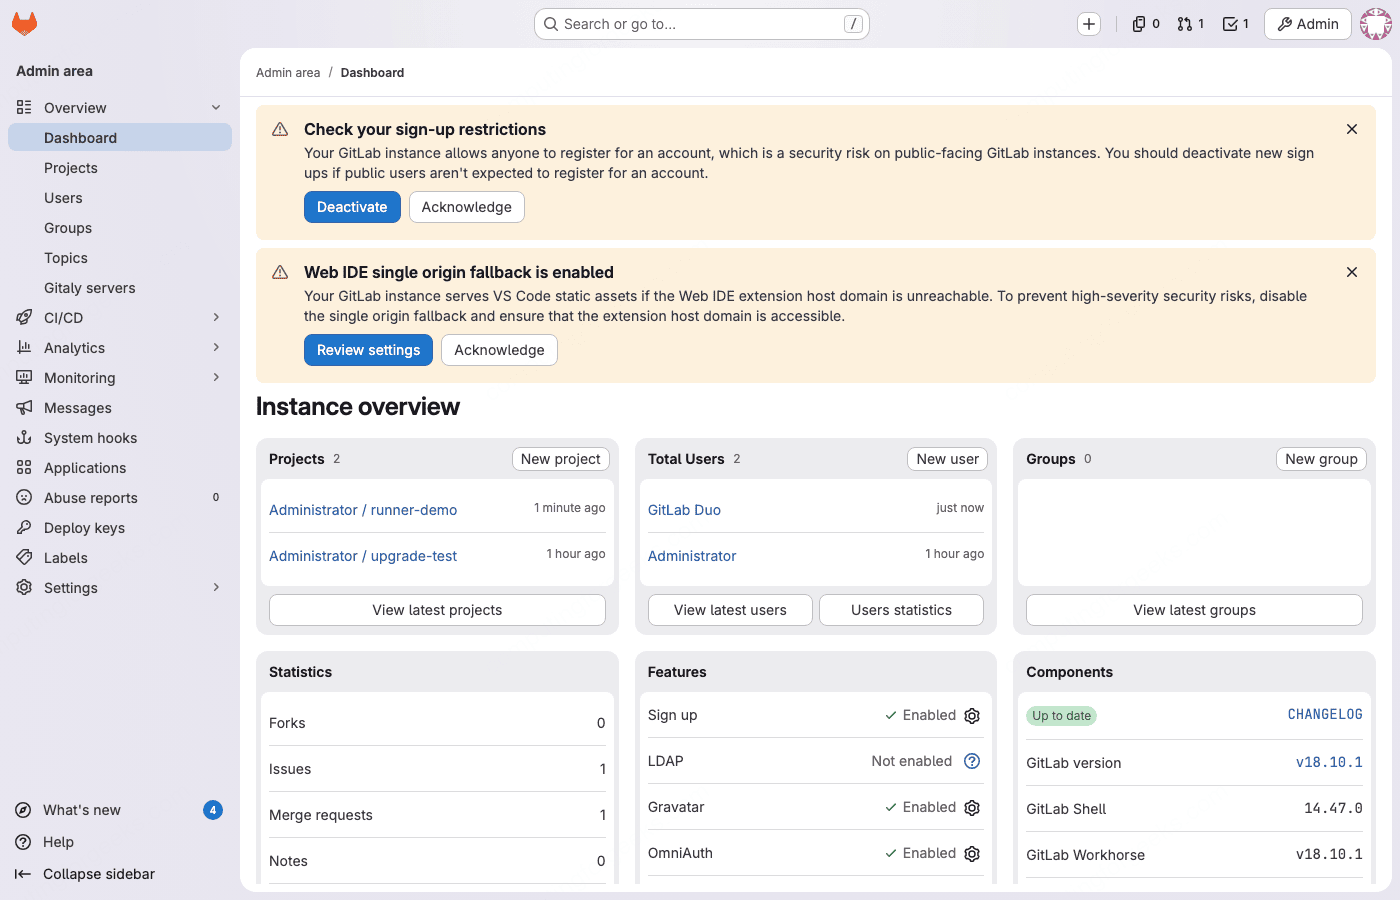Collapse the Overview sidebar section
1400x900 pixels.
point(216,107)
